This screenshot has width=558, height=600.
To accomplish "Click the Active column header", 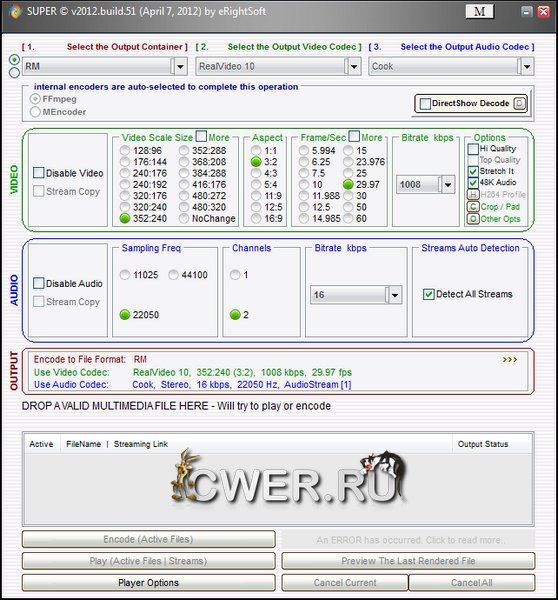I will [41, 444].
